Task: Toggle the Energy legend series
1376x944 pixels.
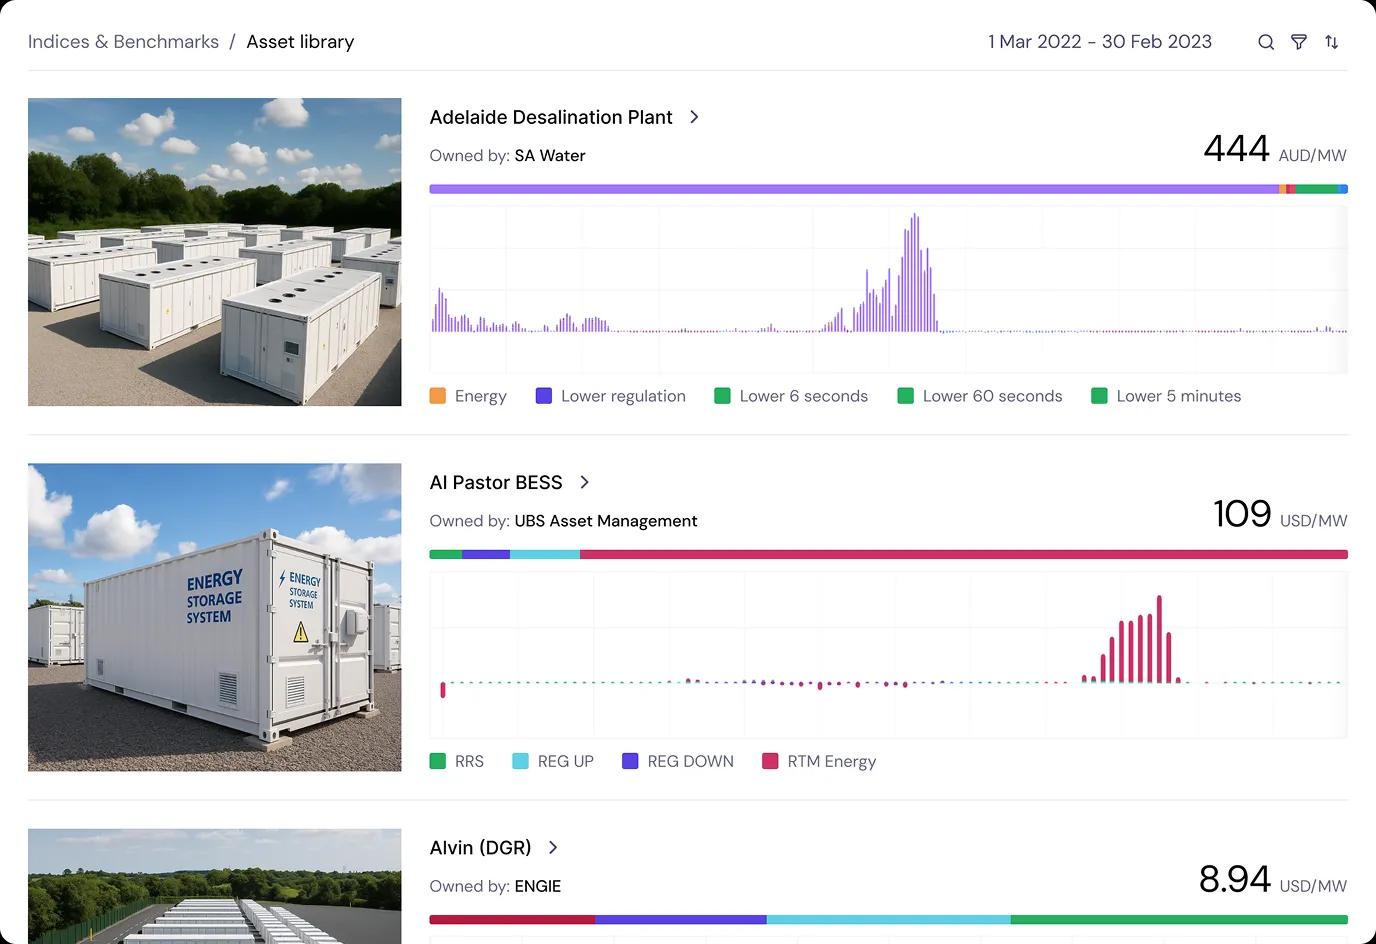Action: 468,396
